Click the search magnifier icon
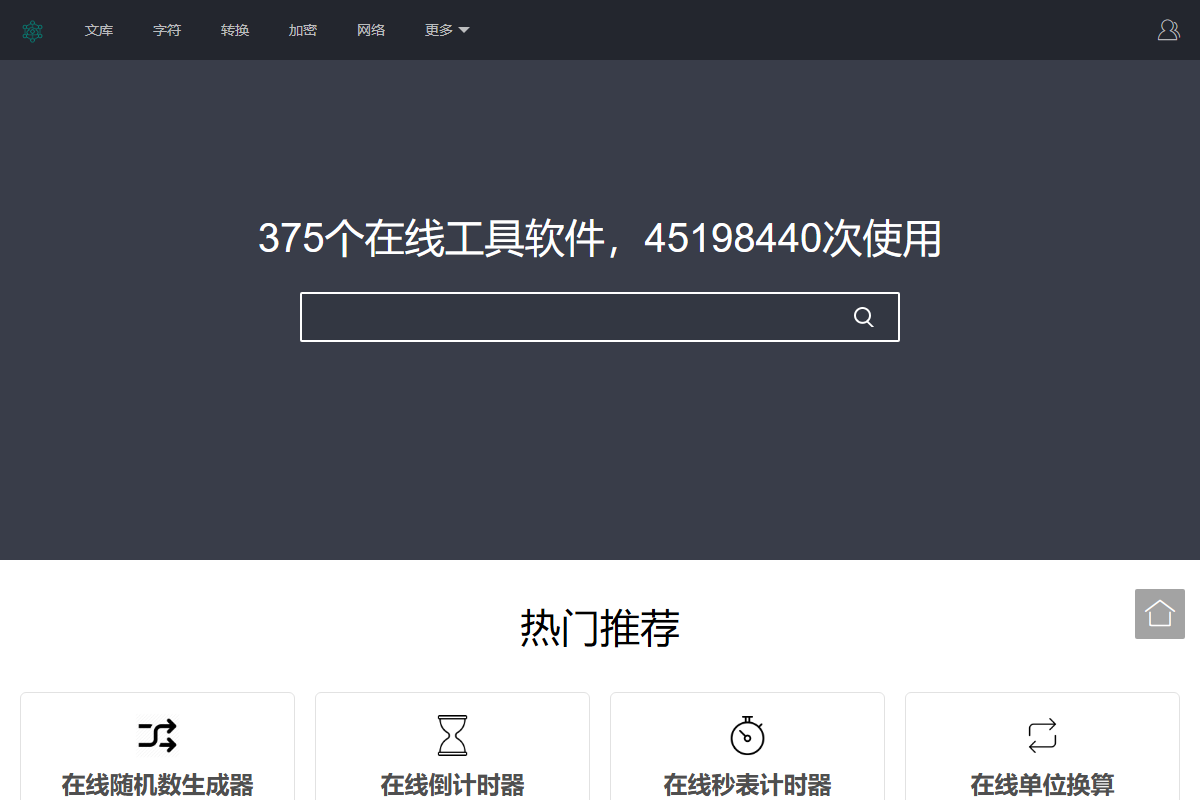 point(862,317)
